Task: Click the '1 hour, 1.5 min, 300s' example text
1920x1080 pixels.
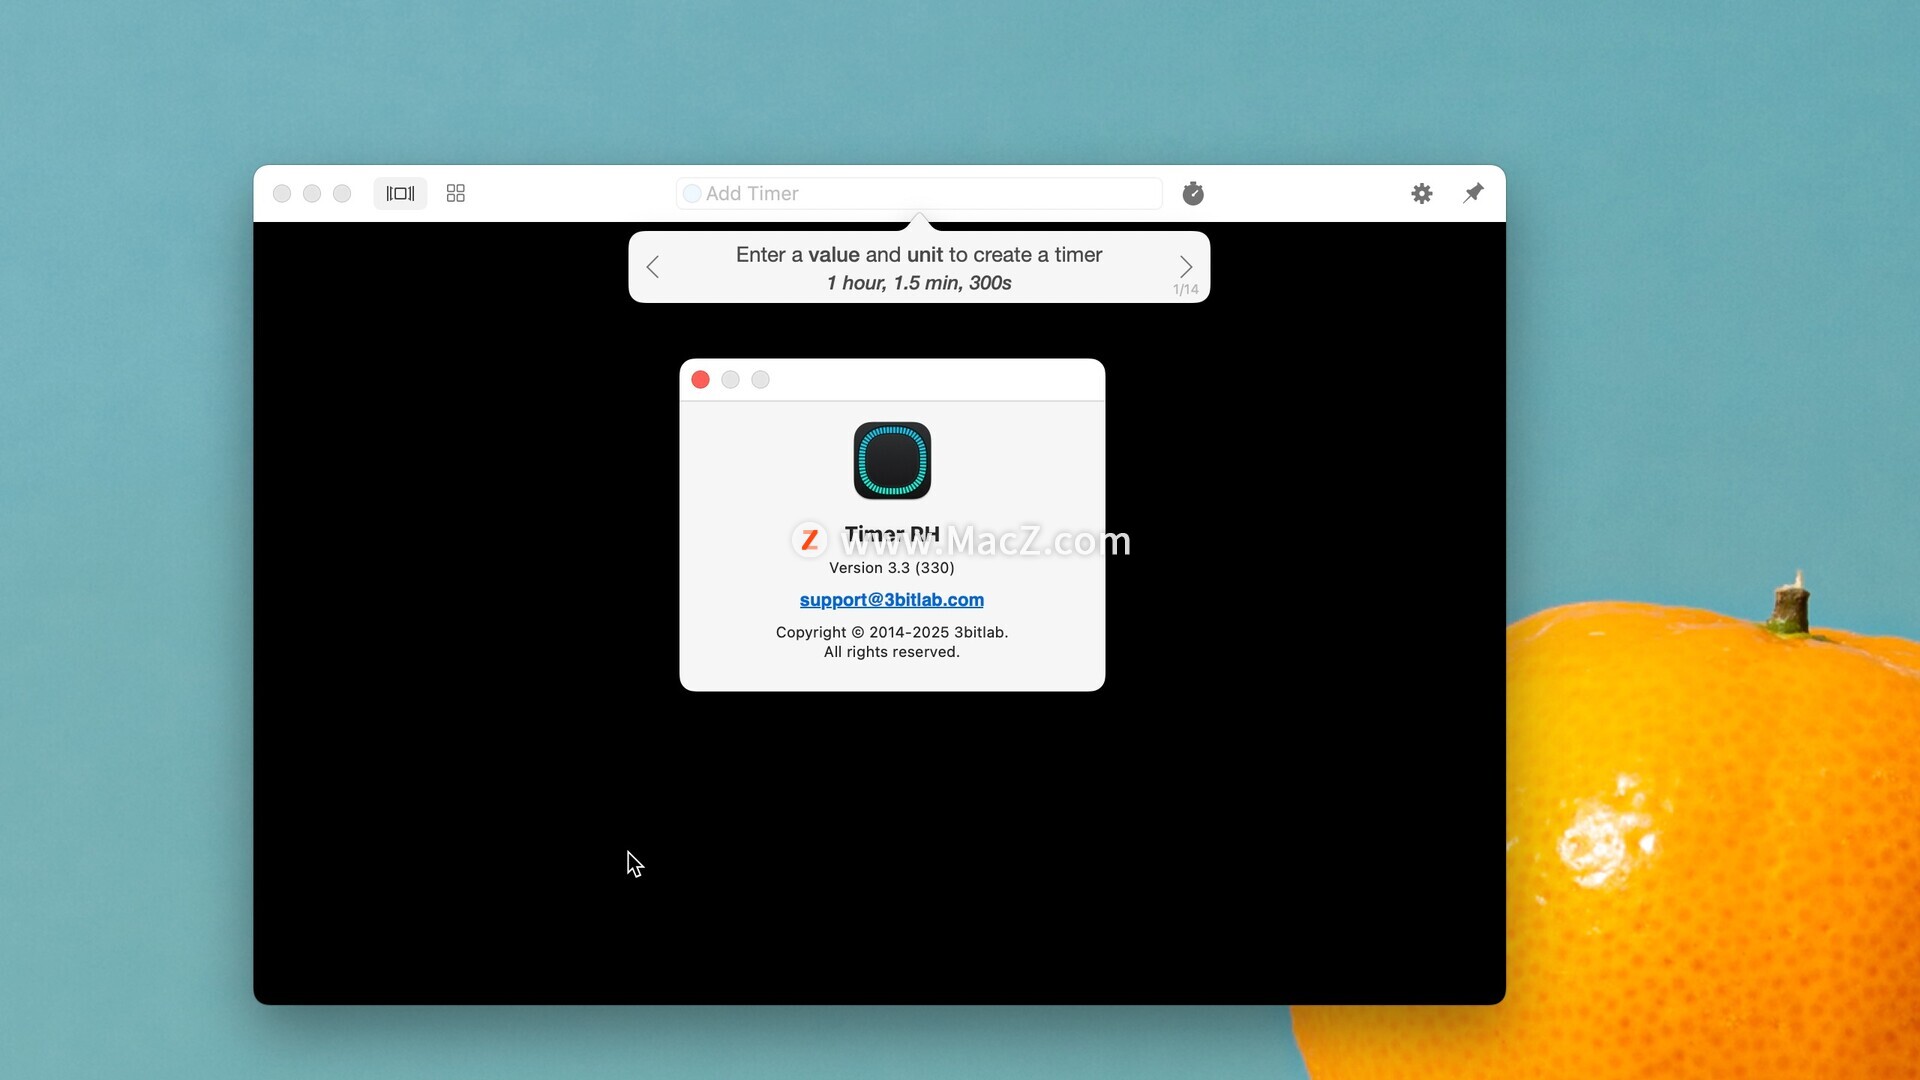Action: [x=919, y=283]
